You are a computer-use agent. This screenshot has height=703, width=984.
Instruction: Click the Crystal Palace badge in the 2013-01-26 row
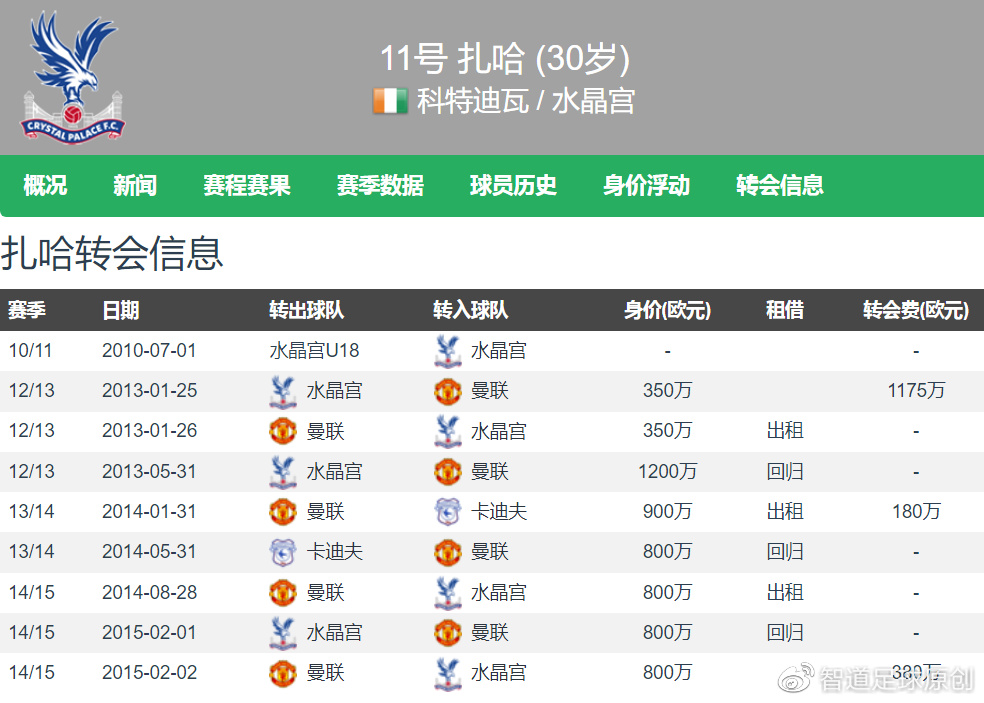pyautogui.click(x=448, y=431)
